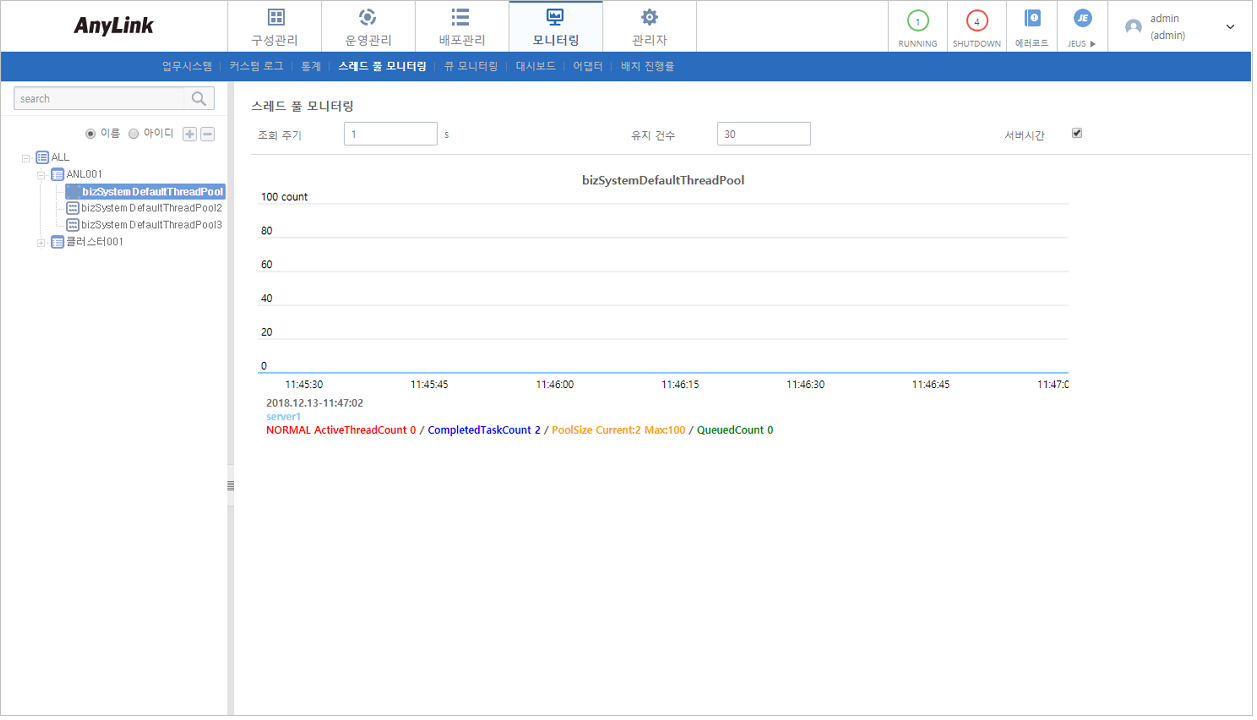Click the SHUTDOWN status circle icon

(977, 21)
